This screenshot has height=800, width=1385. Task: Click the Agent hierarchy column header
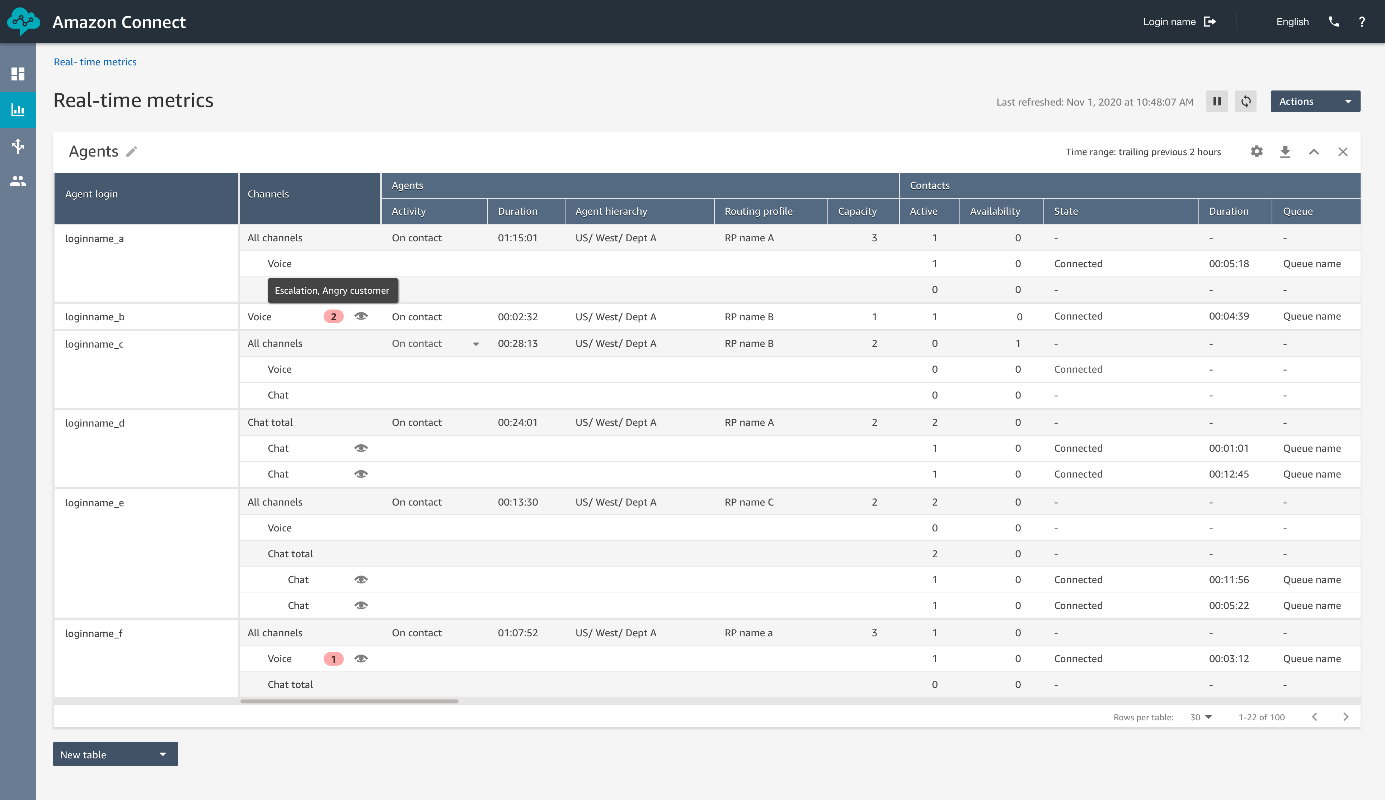640,211
